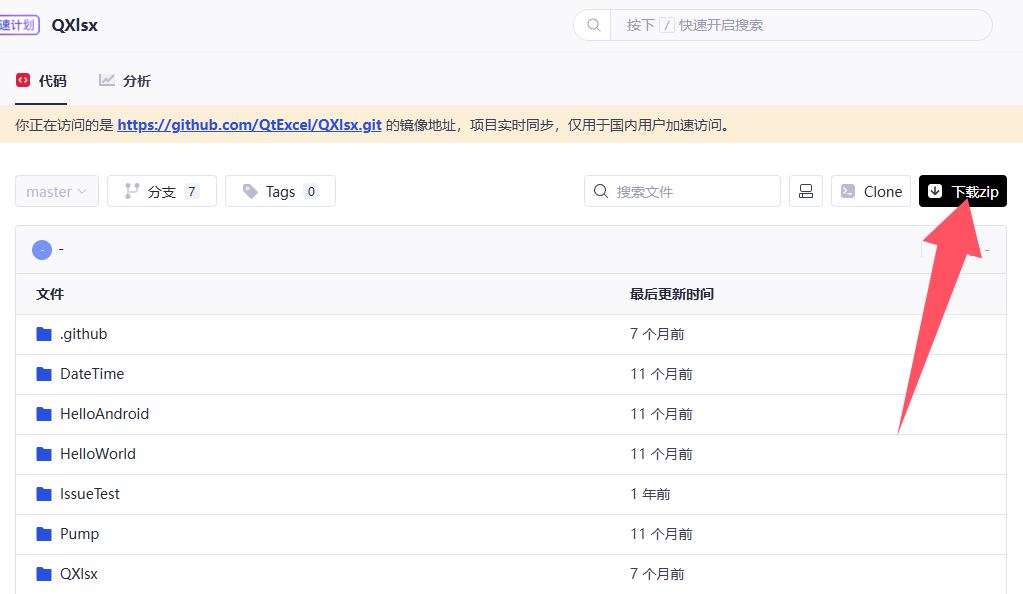Click the 11 个月前 timestamp for DateTime

pos(661,374)
